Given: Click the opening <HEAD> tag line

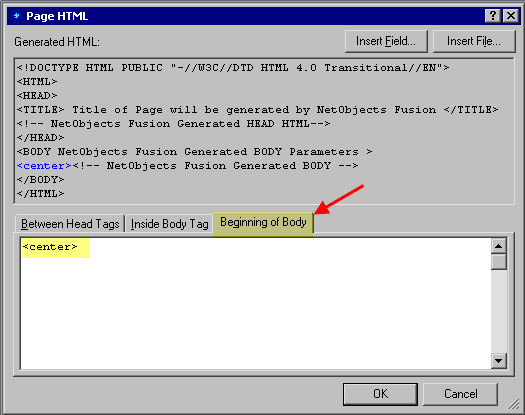Looking at the screenshot, I should tap(37, 96).
